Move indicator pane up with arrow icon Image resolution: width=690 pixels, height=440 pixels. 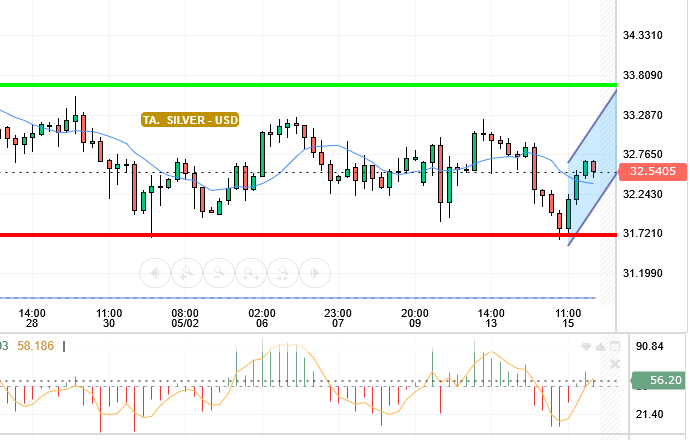(600, 347)
